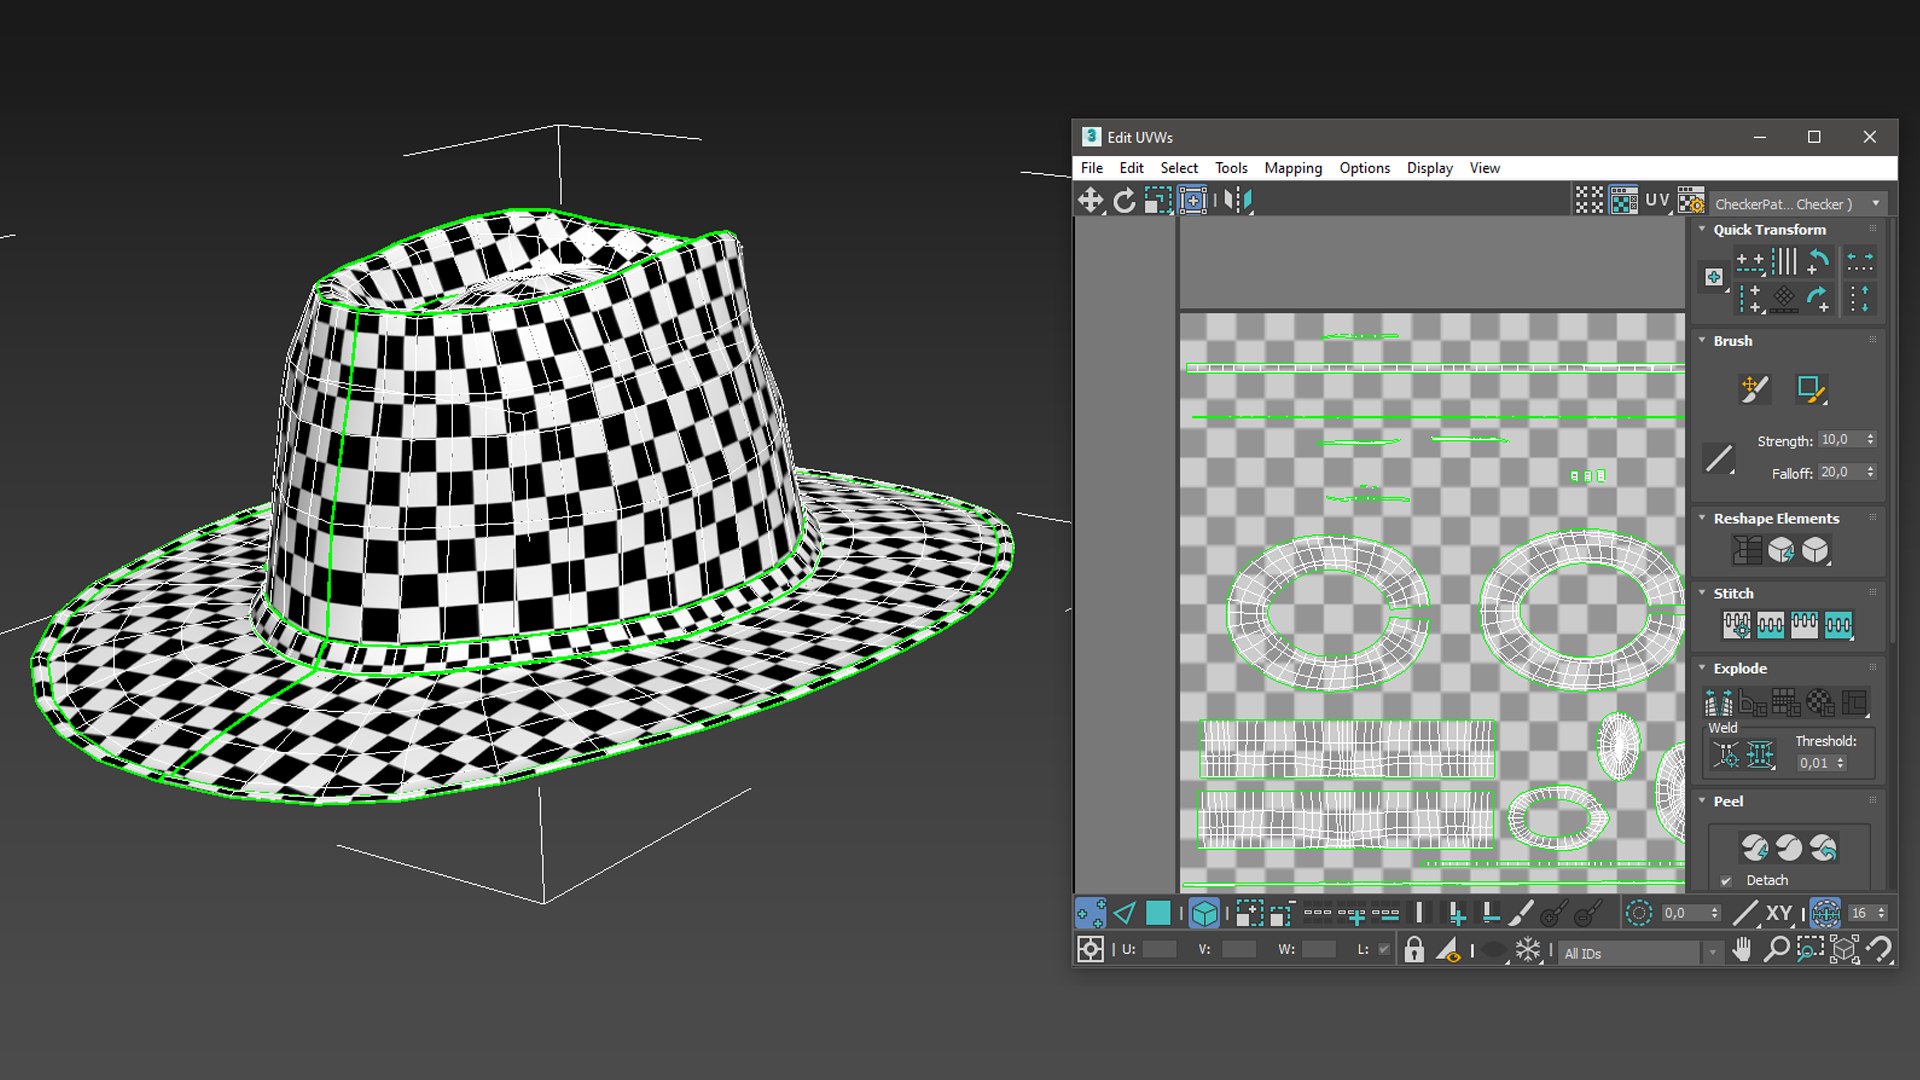Collapse the Brush rollout
Image resolution: width=1920 pixels, height=1080 pixels.
[1702, 340]
